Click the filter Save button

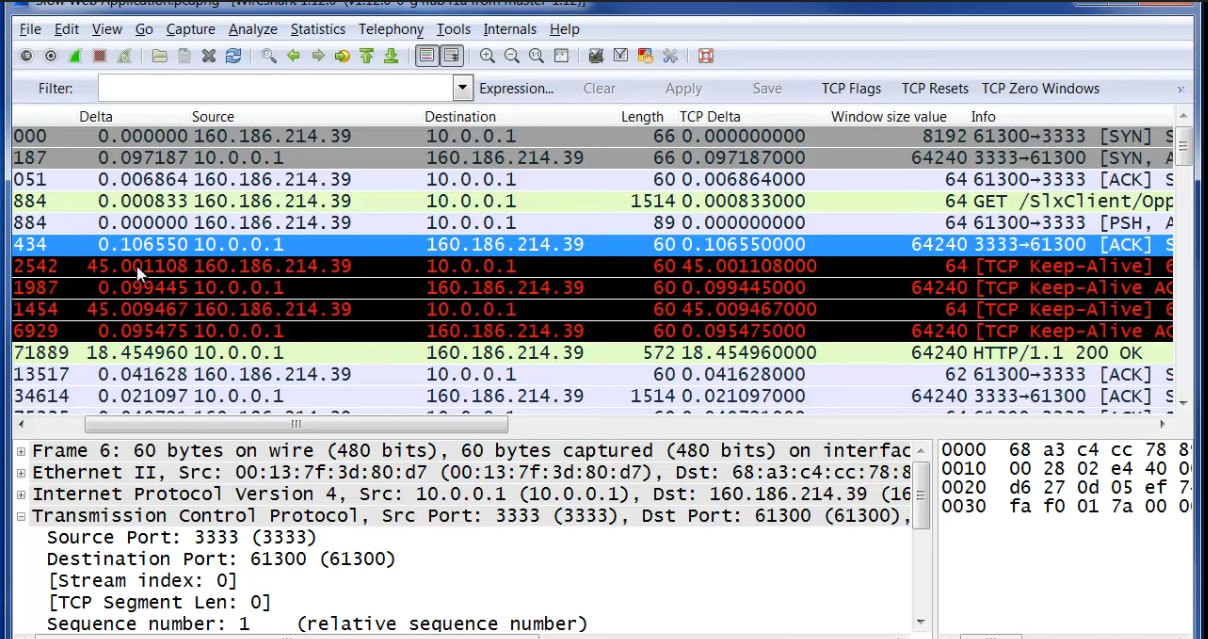[x=767, y=88]
